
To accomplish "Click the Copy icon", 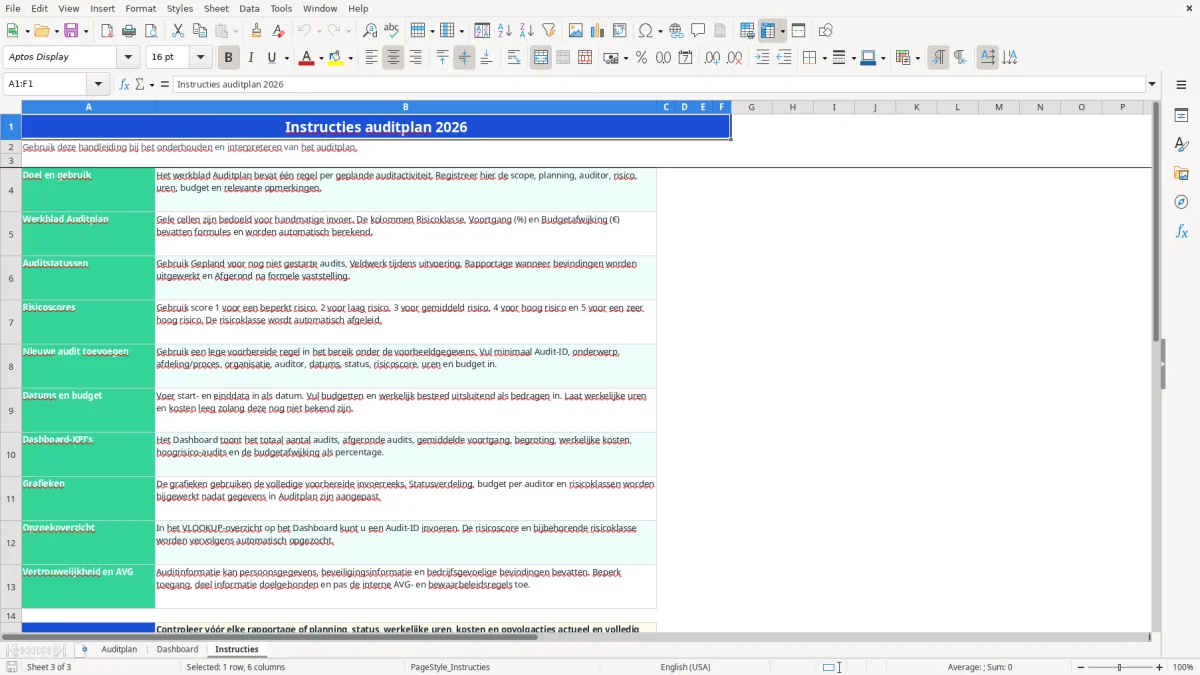I will tap(199, 31).
